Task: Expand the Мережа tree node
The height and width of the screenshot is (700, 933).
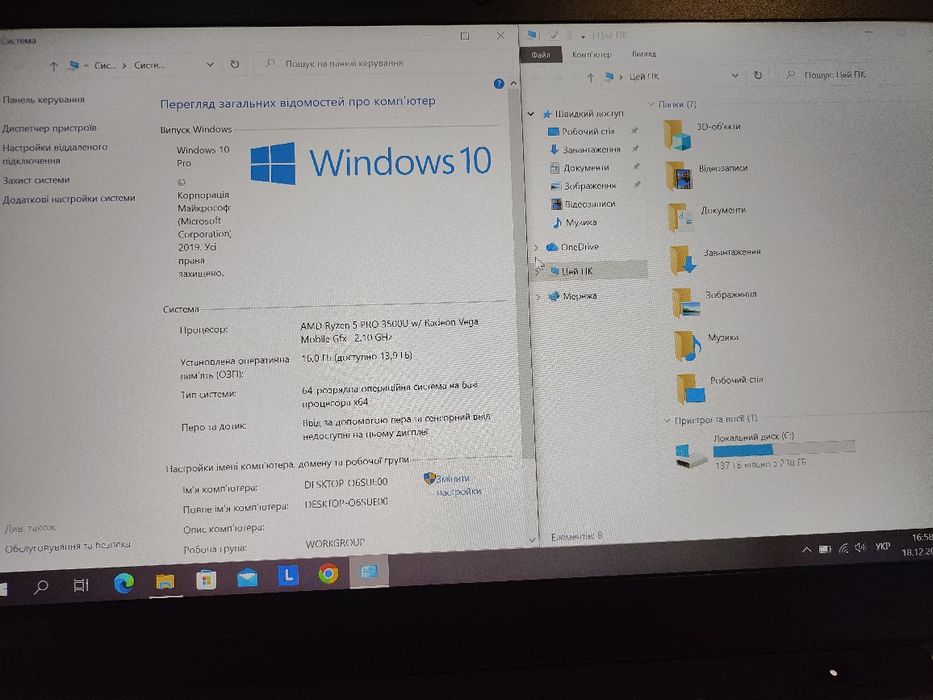Action: click(538, 296)
